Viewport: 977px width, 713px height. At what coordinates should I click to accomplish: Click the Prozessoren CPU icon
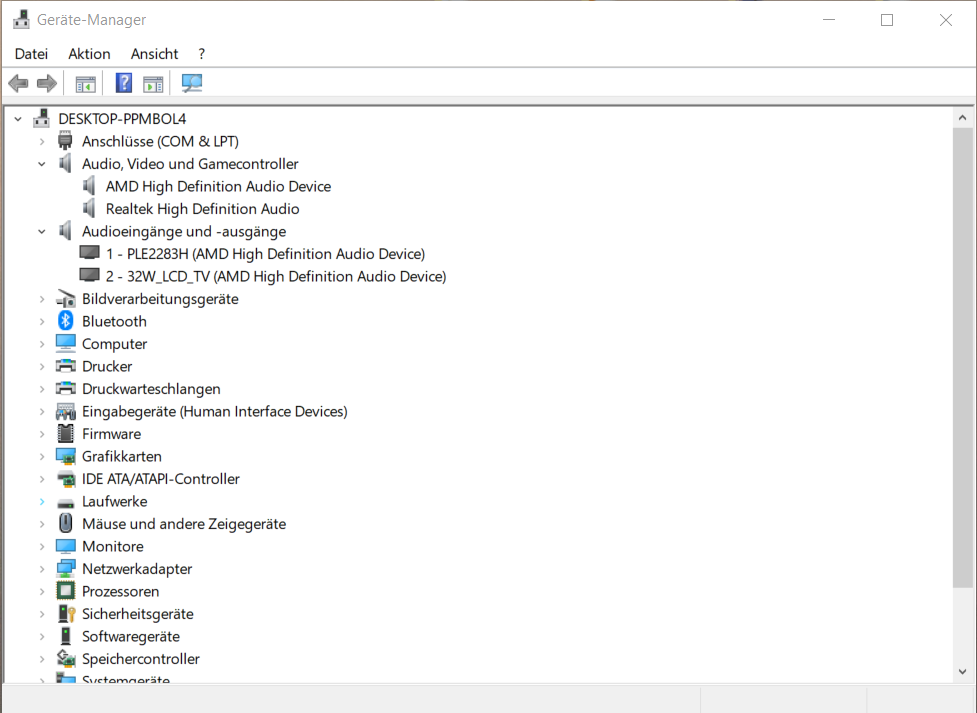tap(65, 591)
